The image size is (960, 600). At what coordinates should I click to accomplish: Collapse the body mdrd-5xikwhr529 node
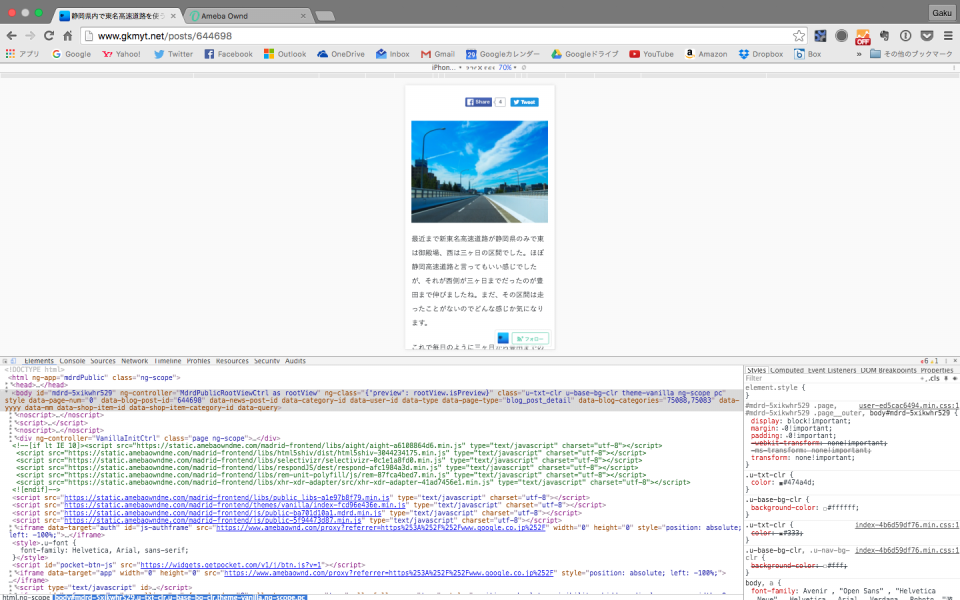[7, 393]
